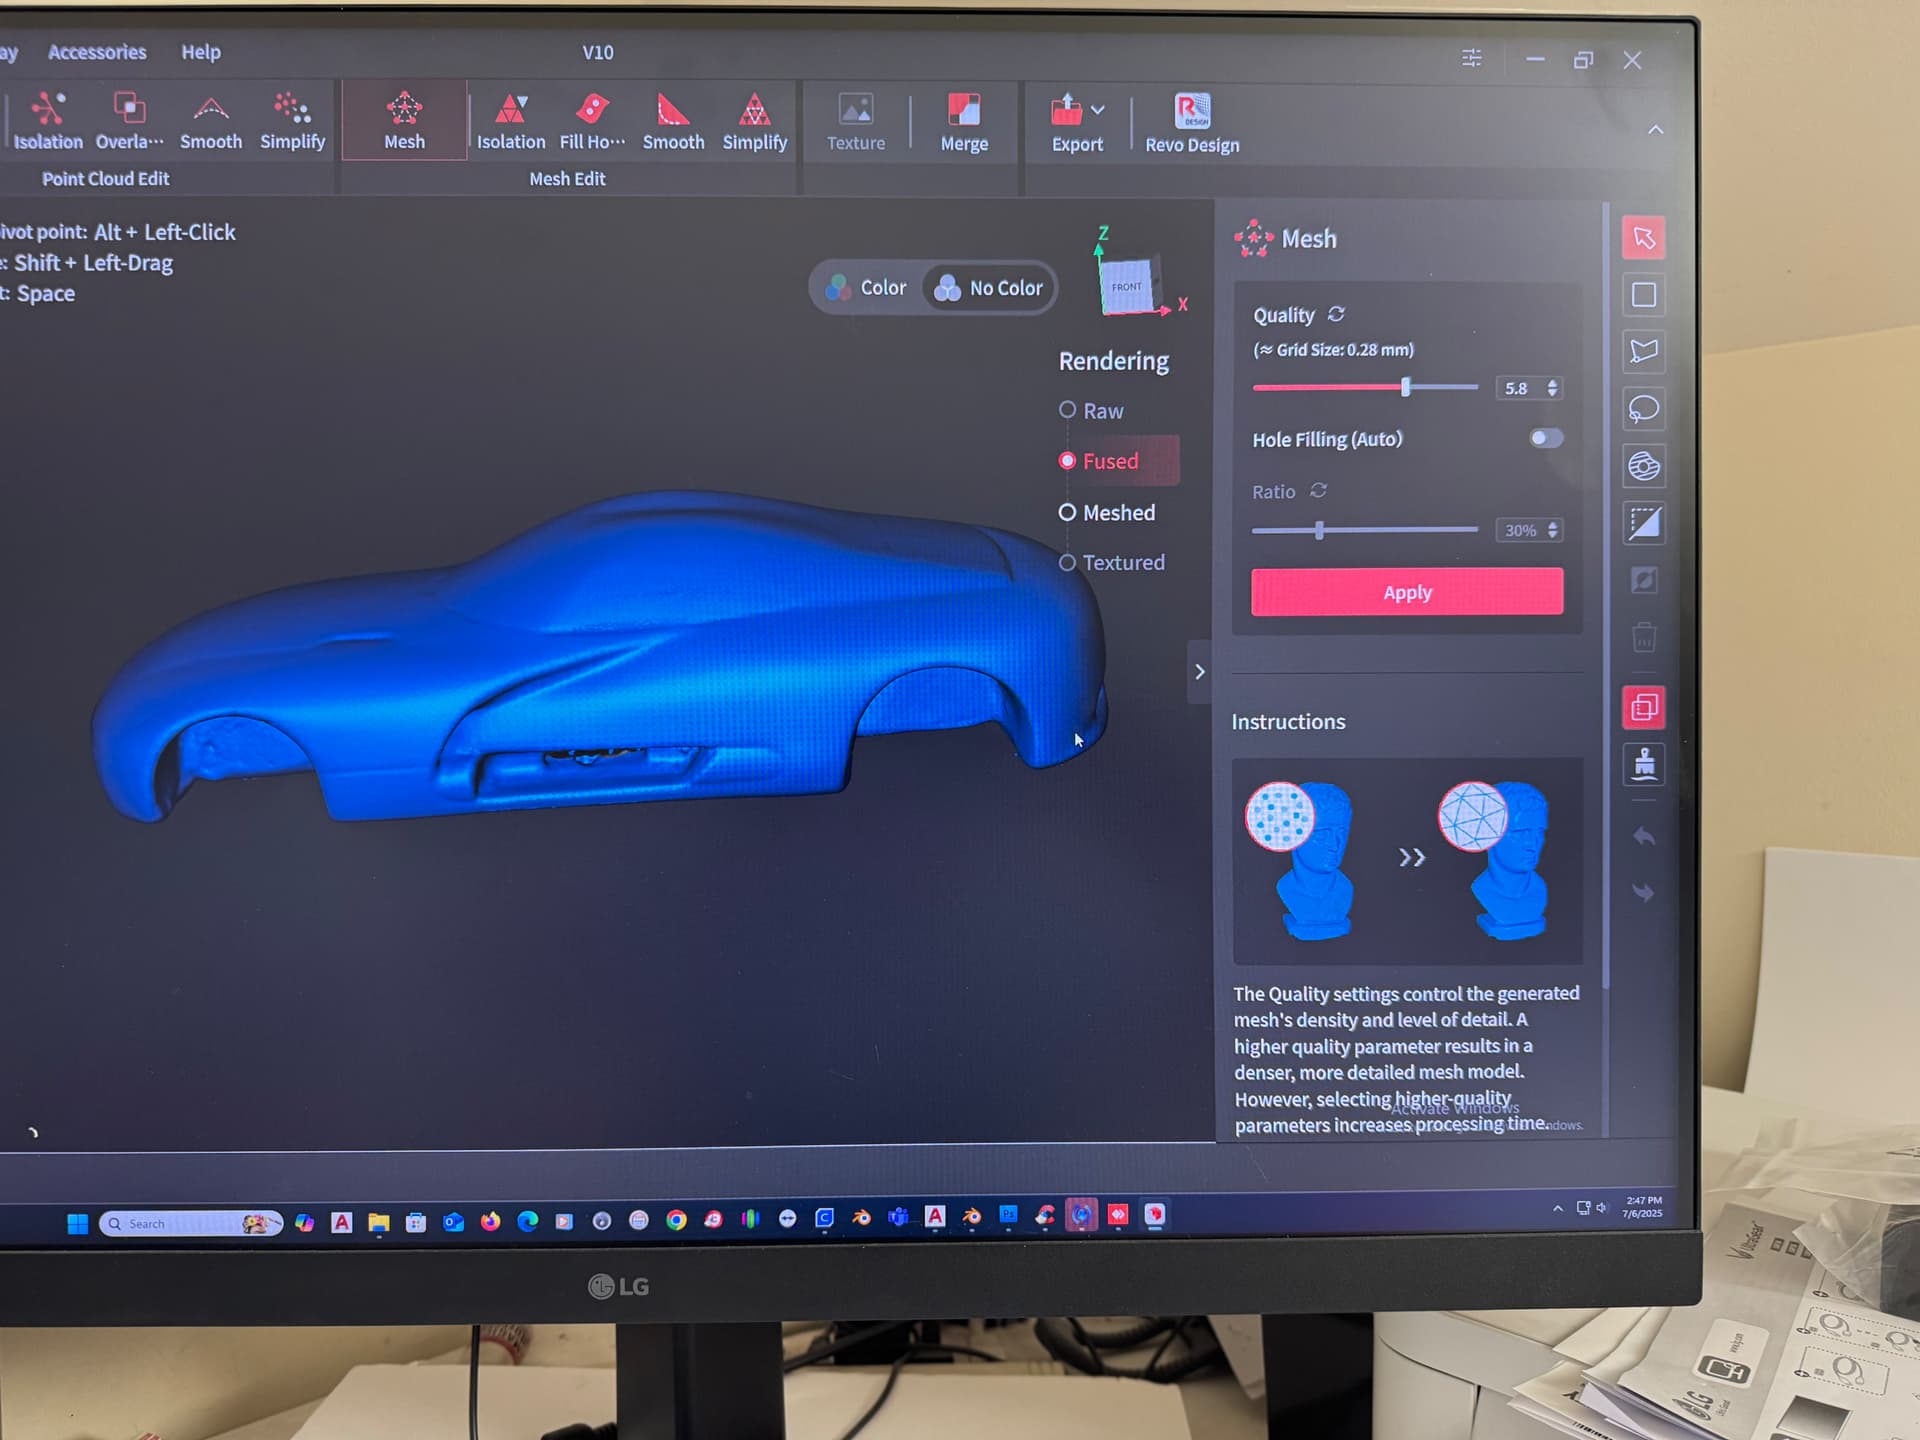Image resolution: width=1920 pixels, height=1440 pixels.
Task: Set the Ratio slider handle
Action: 1319,530
